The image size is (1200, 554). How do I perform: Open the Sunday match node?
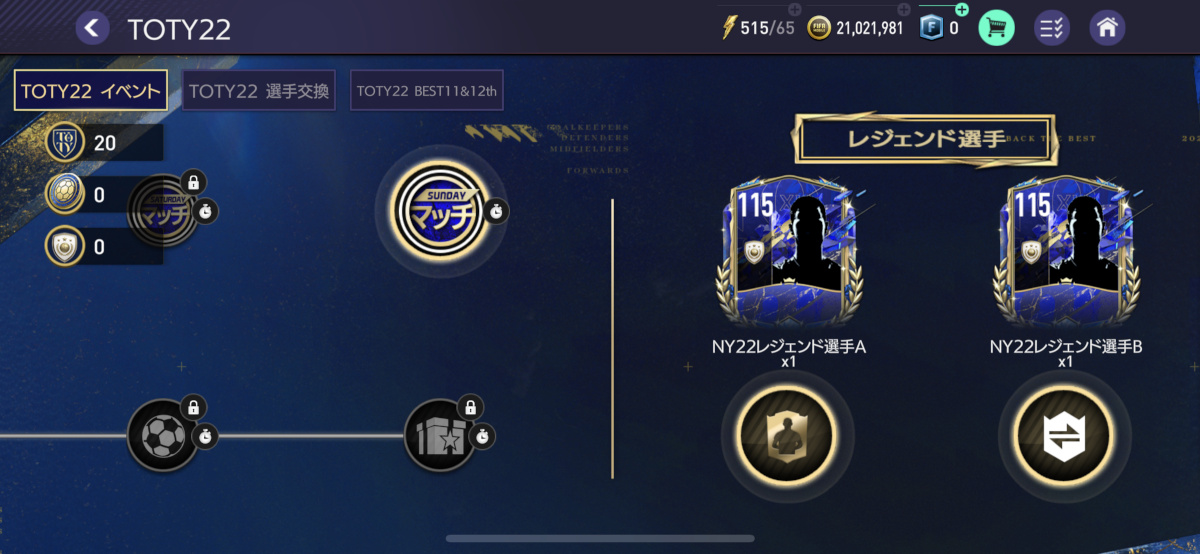pos(441,211)
